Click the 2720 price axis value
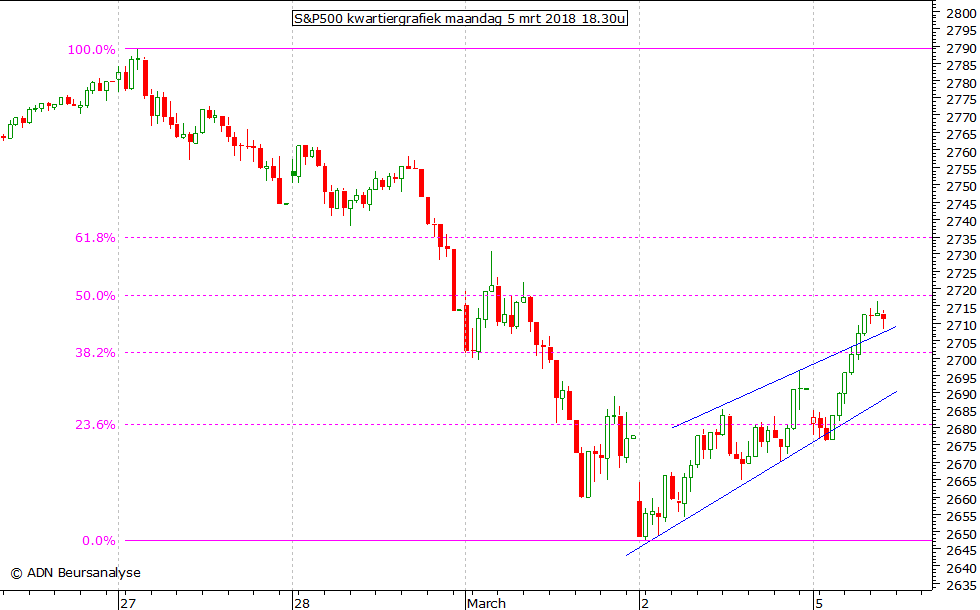The height and width of the screenshot is (610, 980). click(x=962, y=291)
